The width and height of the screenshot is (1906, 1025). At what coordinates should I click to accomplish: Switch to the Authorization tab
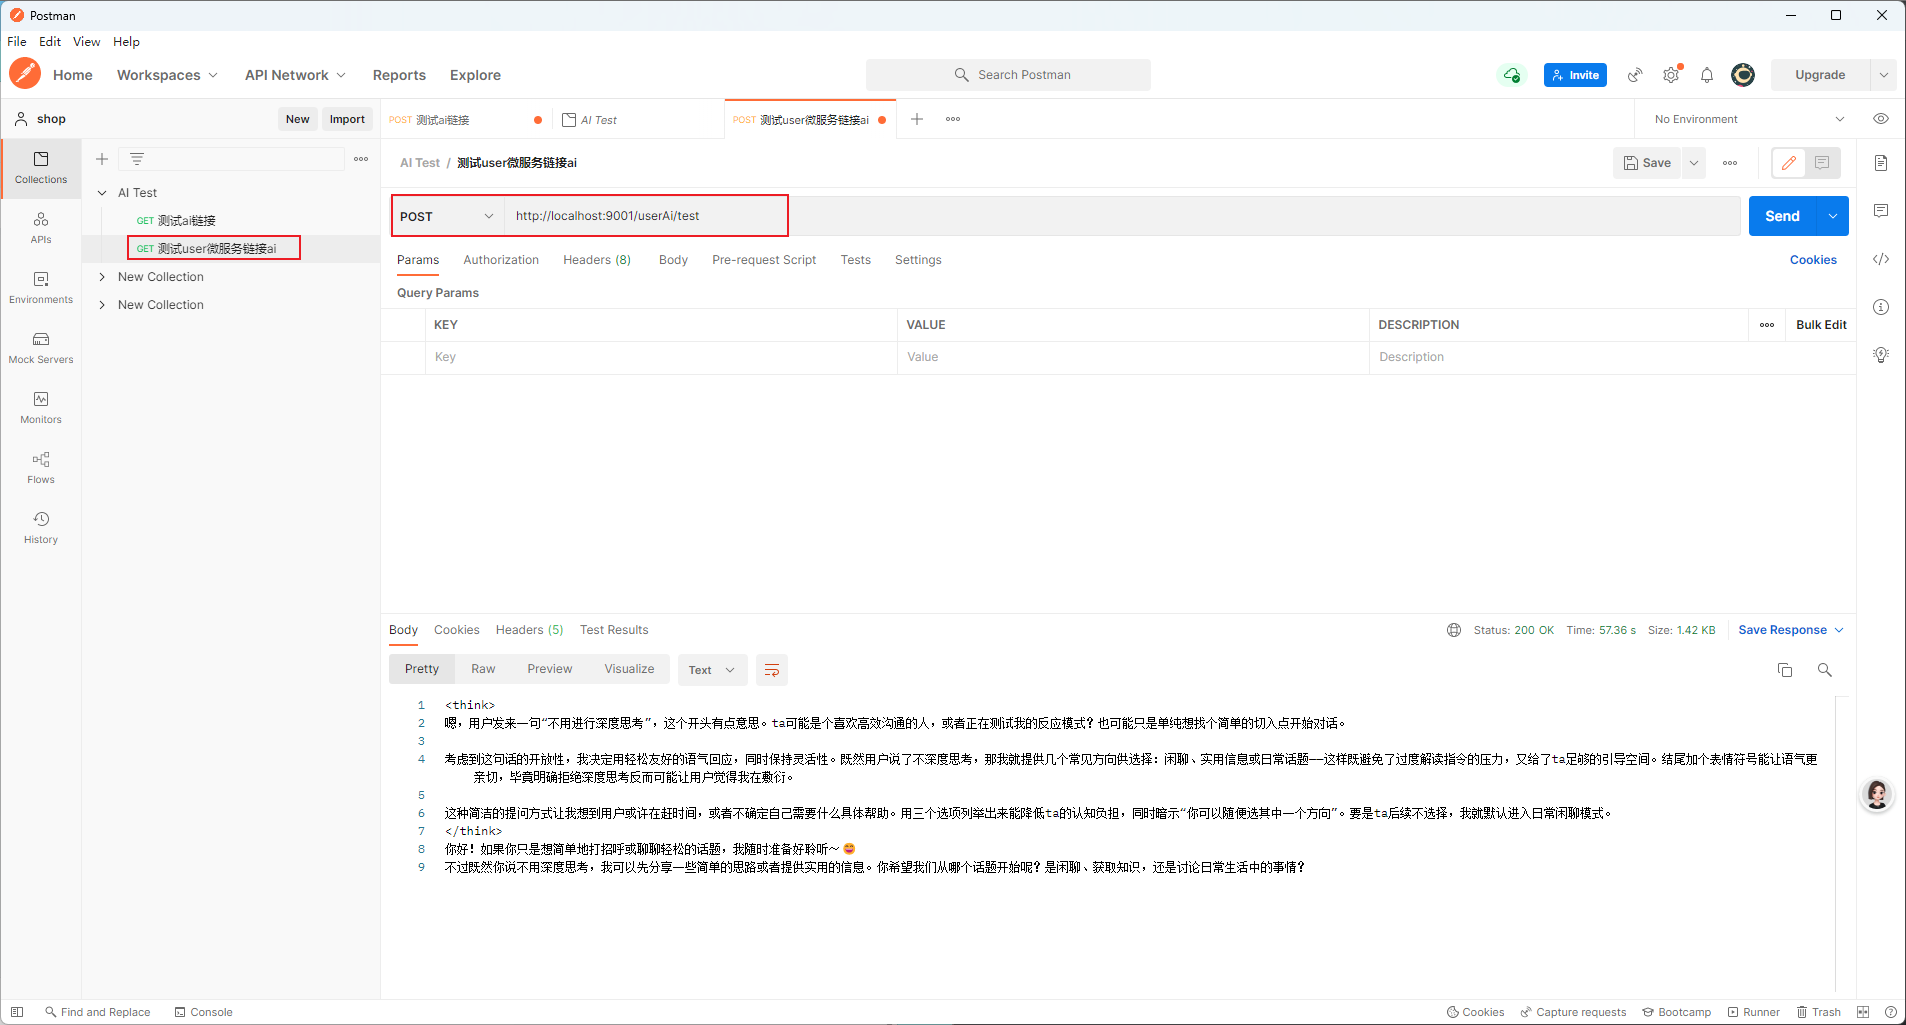pyautogui.click(x=501, y=260)
